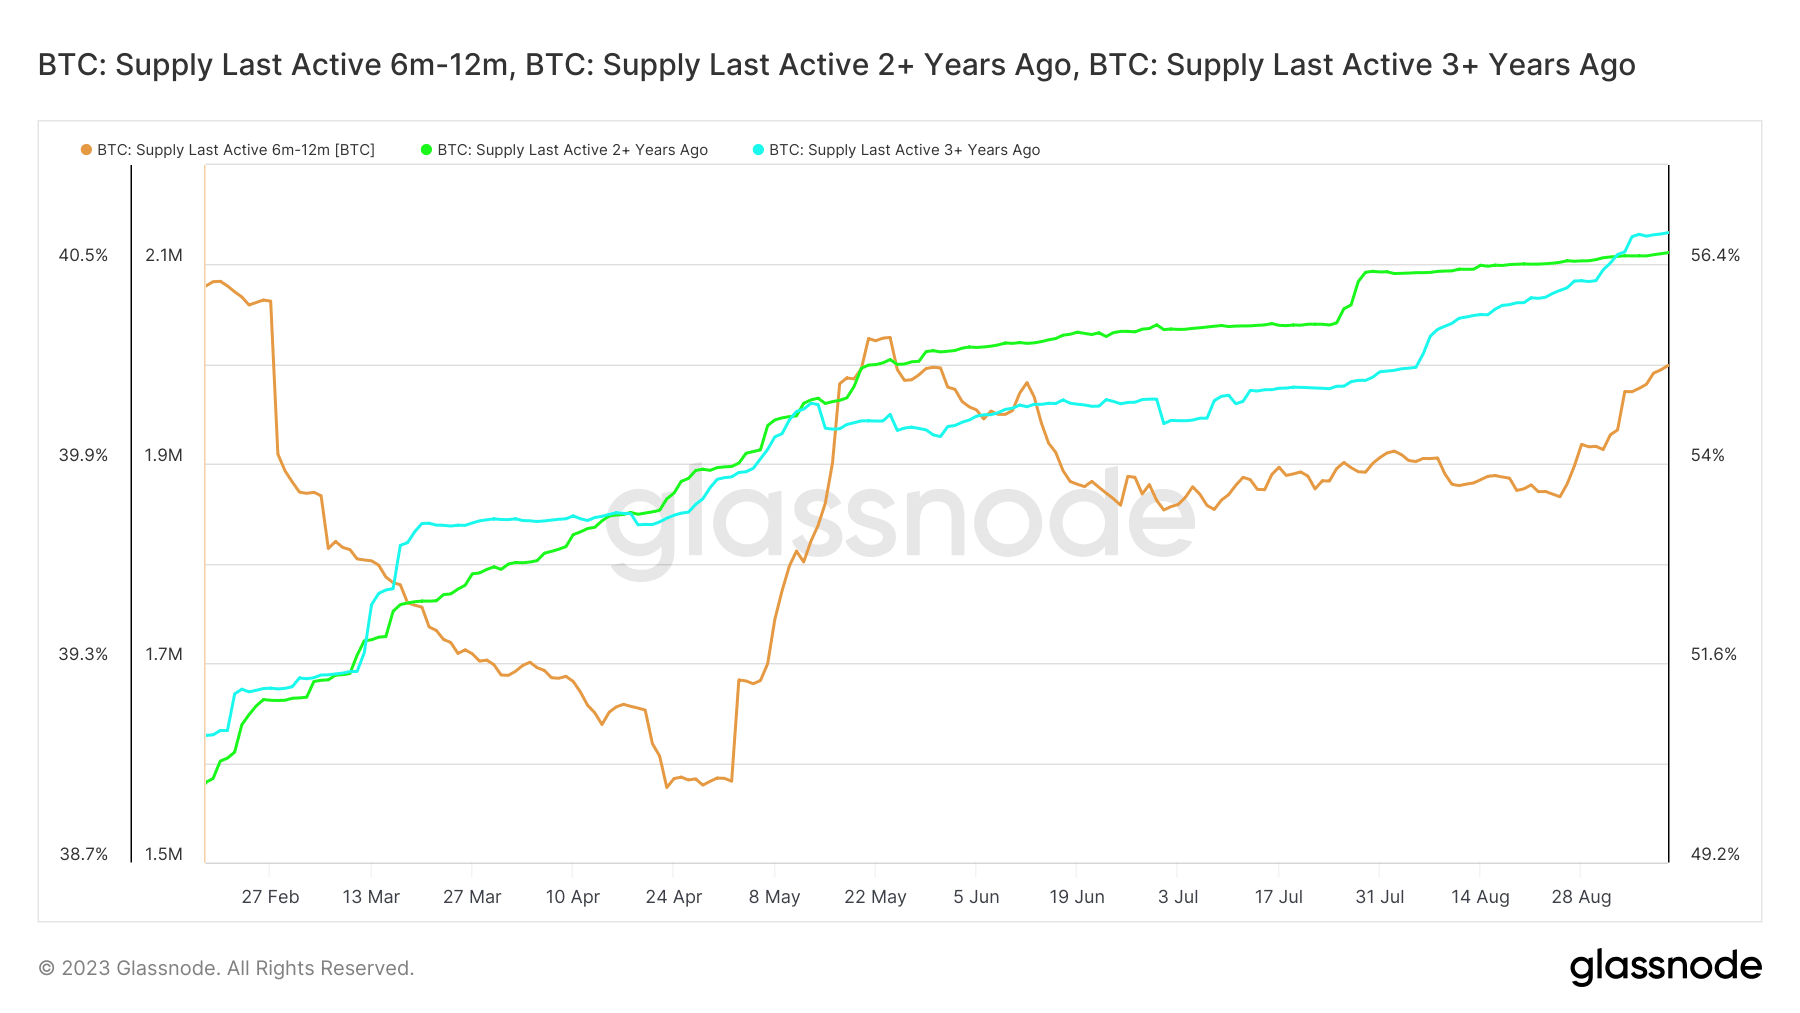Click the 56.4% right axis value
This screenshot has width=1800, height=1013.
tap(1715, 256)
